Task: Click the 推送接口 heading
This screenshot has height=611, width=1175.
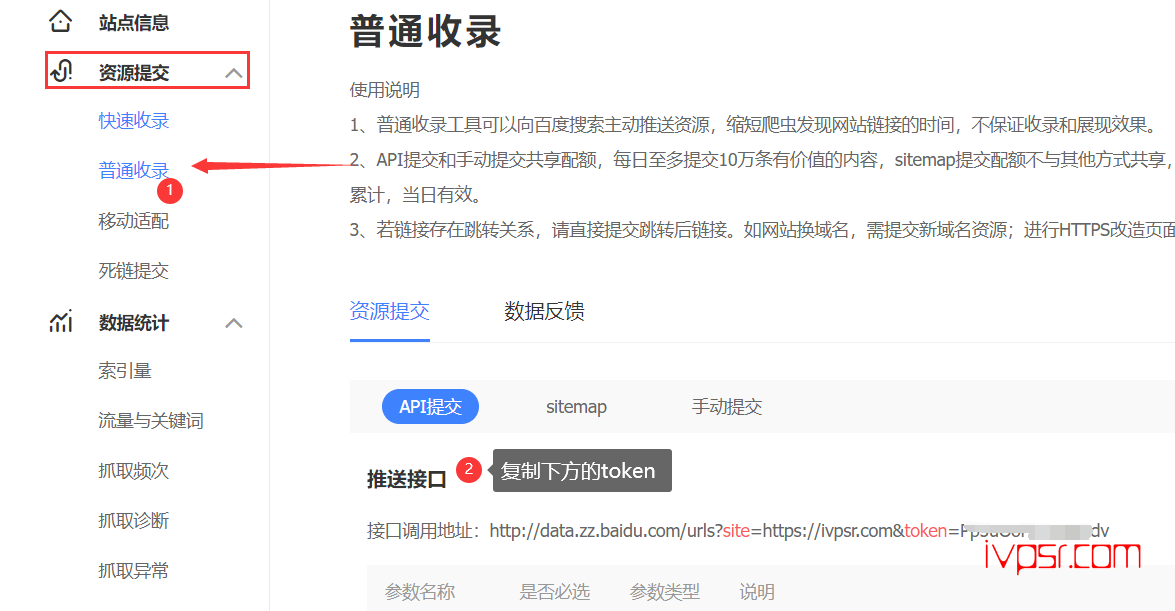Action: [x=406, y=479]
